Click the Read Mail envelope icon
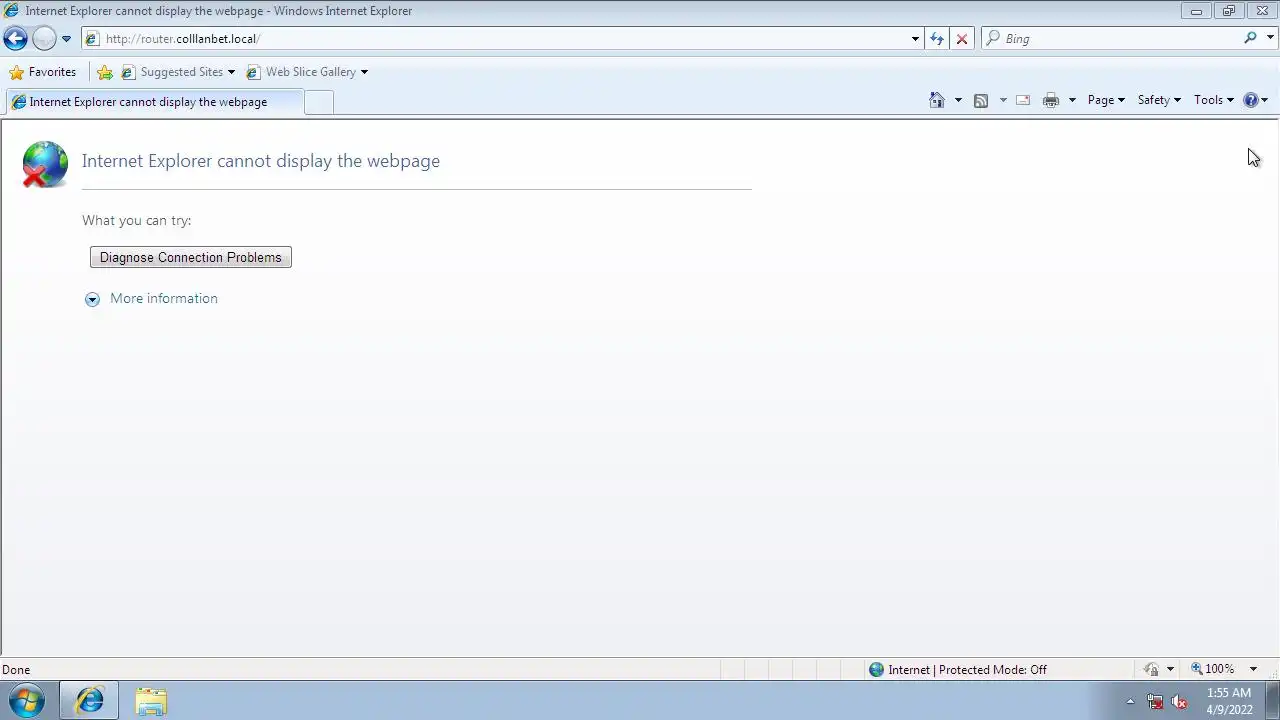This screenshot has height=720, width=1280. pos(1023,100)
